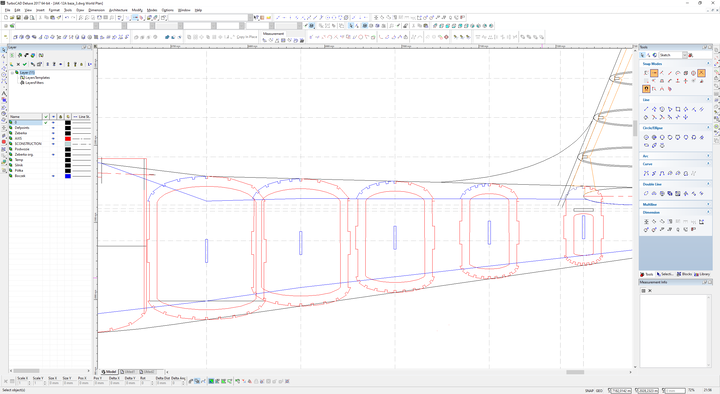Open the Modify menu

[x=137, y=10]
